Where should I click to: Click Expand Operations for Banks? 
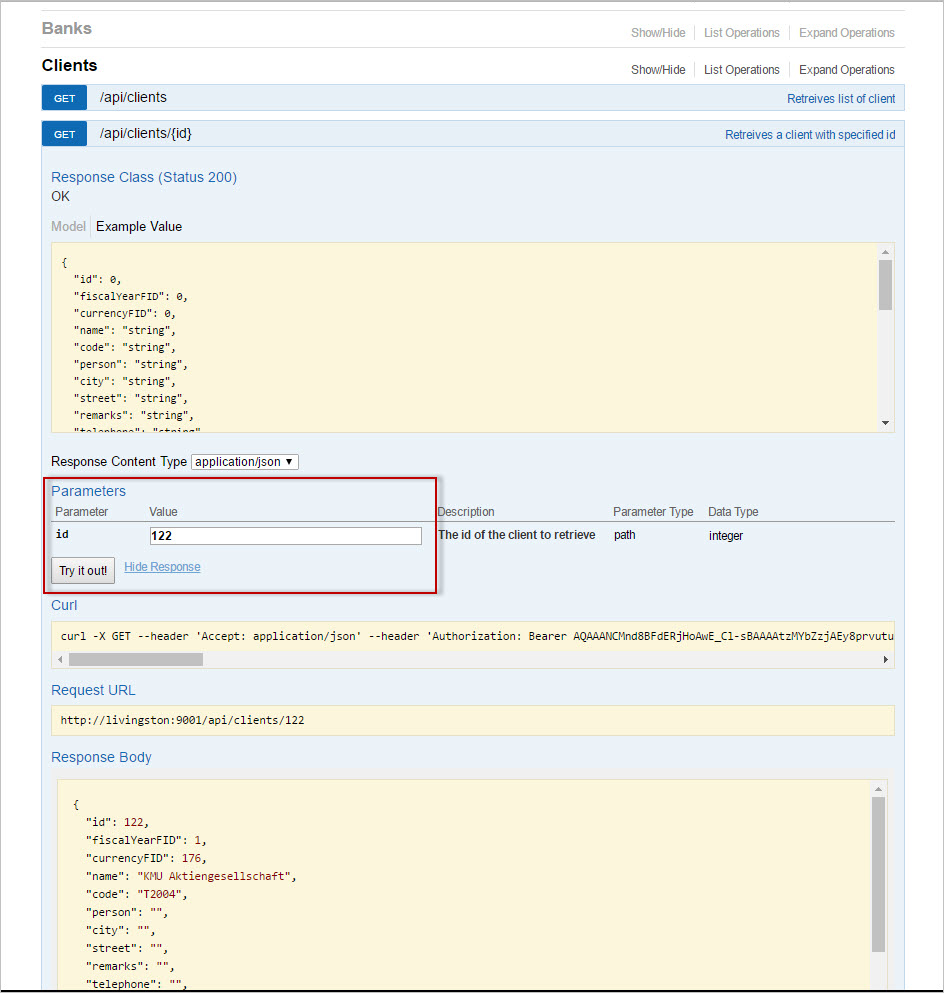pos(846,33)
